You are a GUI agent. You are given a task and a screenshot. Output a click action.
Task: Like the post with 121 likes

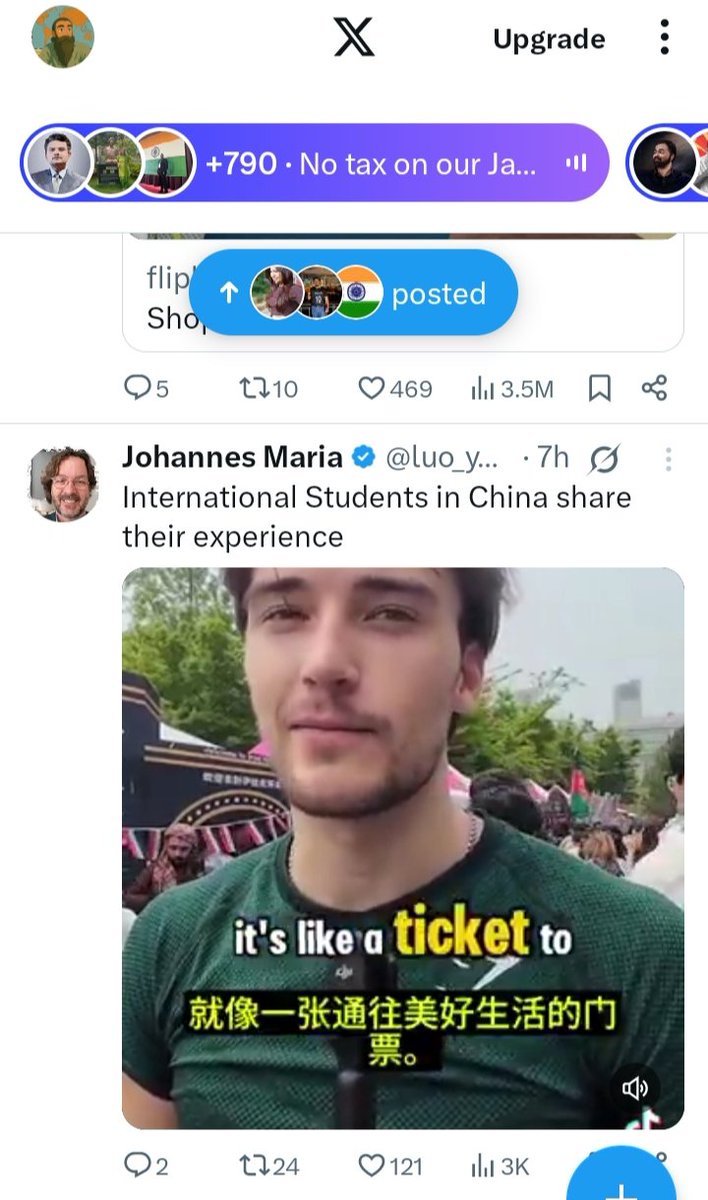tap(390, 1166)
